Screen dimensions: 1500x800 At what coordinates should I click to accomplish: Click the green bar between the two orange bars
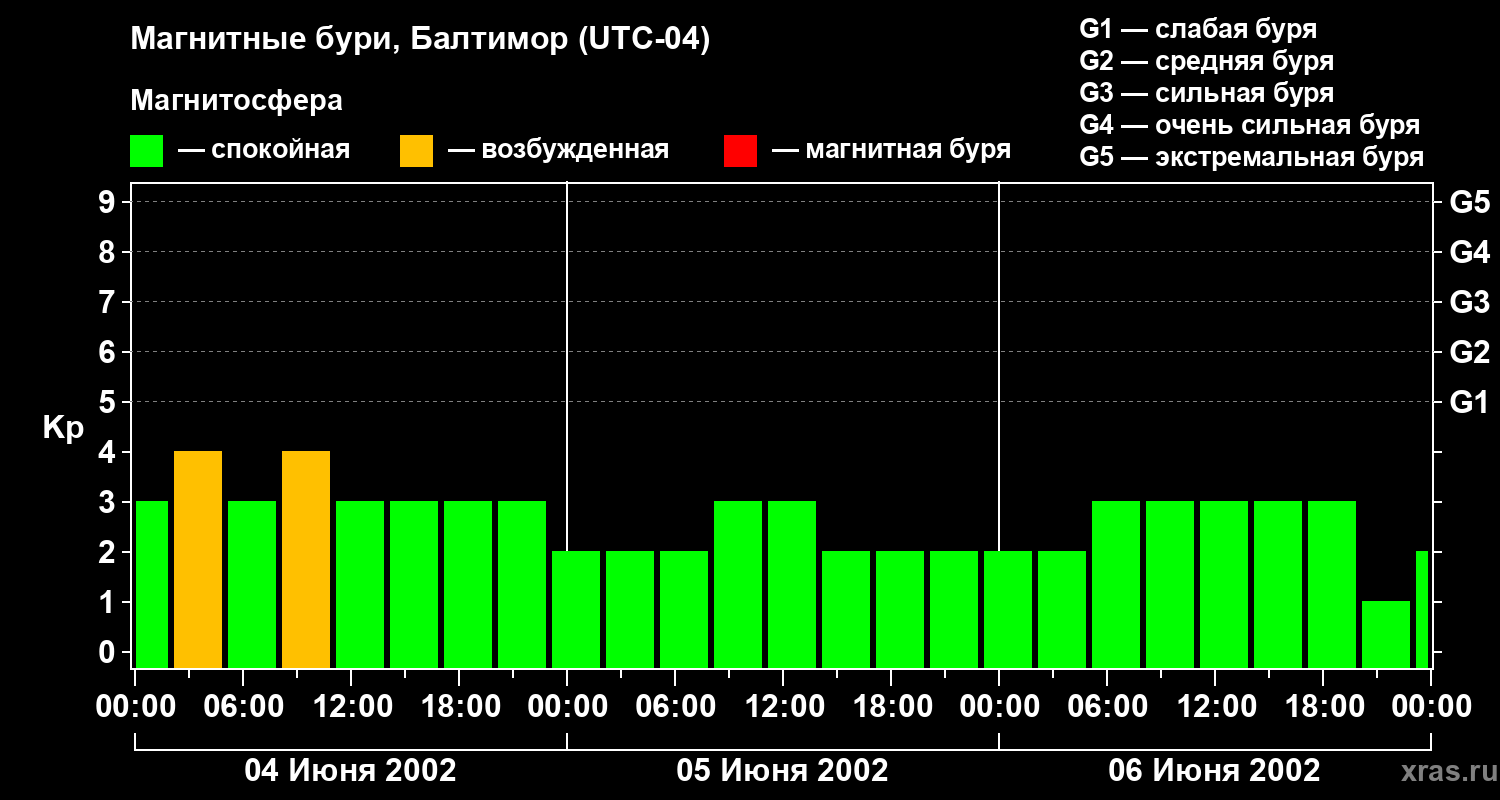[x=252, y=585]
